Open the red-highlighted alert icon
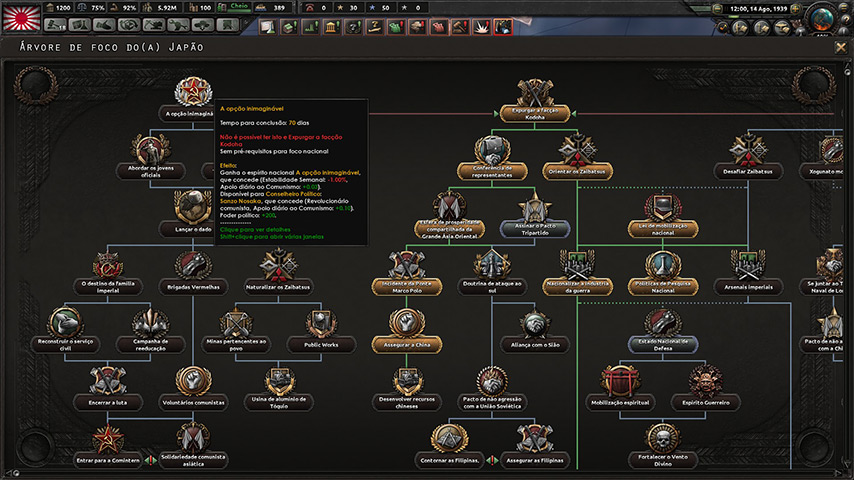This screenshot has height=480, width=854. point(503,27)
